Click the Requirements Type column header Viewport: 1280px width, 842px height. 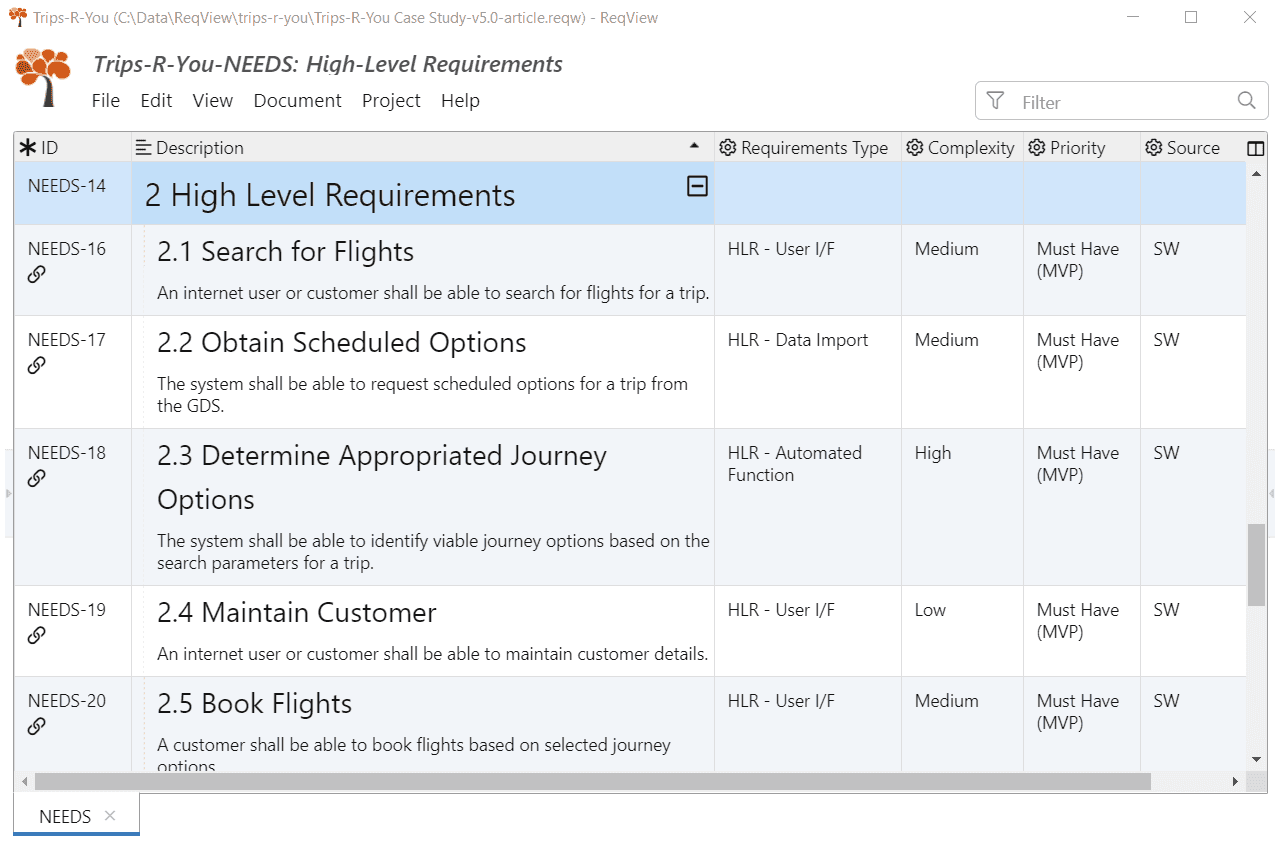pyautogui.click(x=813, y=148)
